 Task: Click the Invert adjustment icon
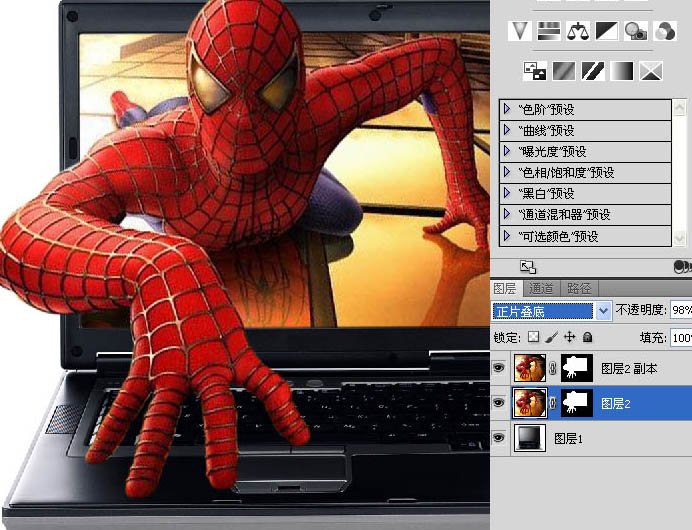tap(535, 71)
